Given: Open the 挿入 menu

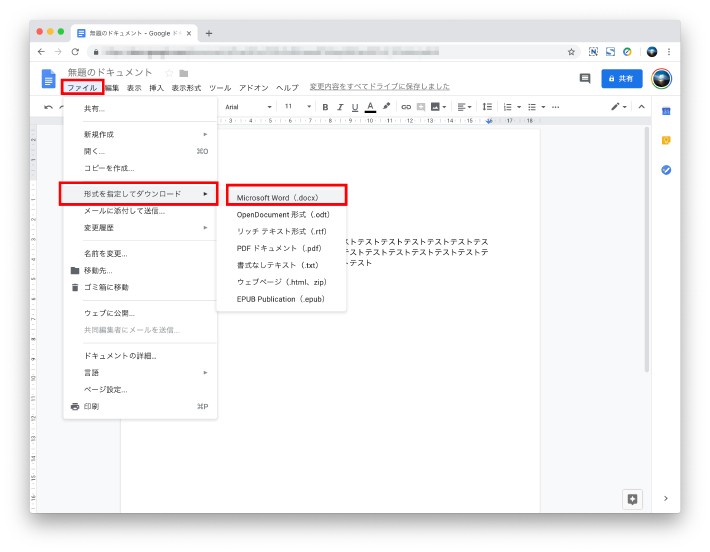Looking at the screenshot, I should point(156,88).
